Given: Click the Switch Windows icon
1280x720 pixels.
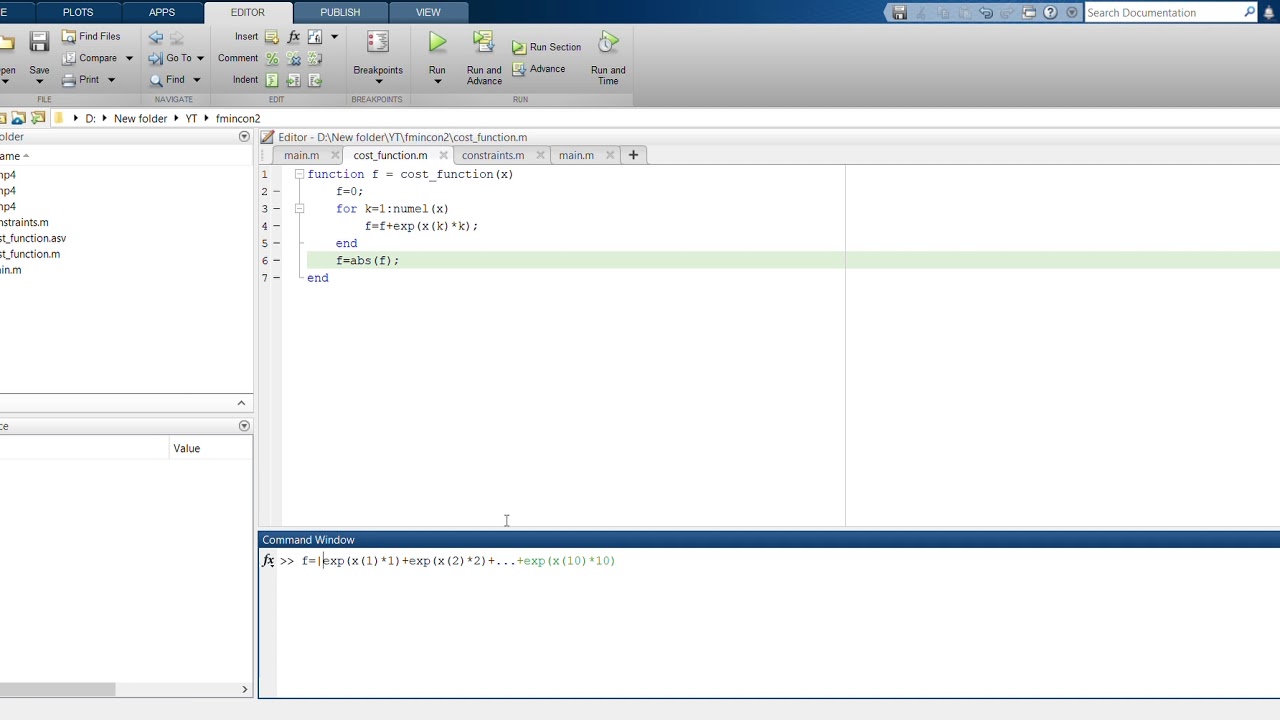Looking at the screenshot, I should pos(1029,12).
